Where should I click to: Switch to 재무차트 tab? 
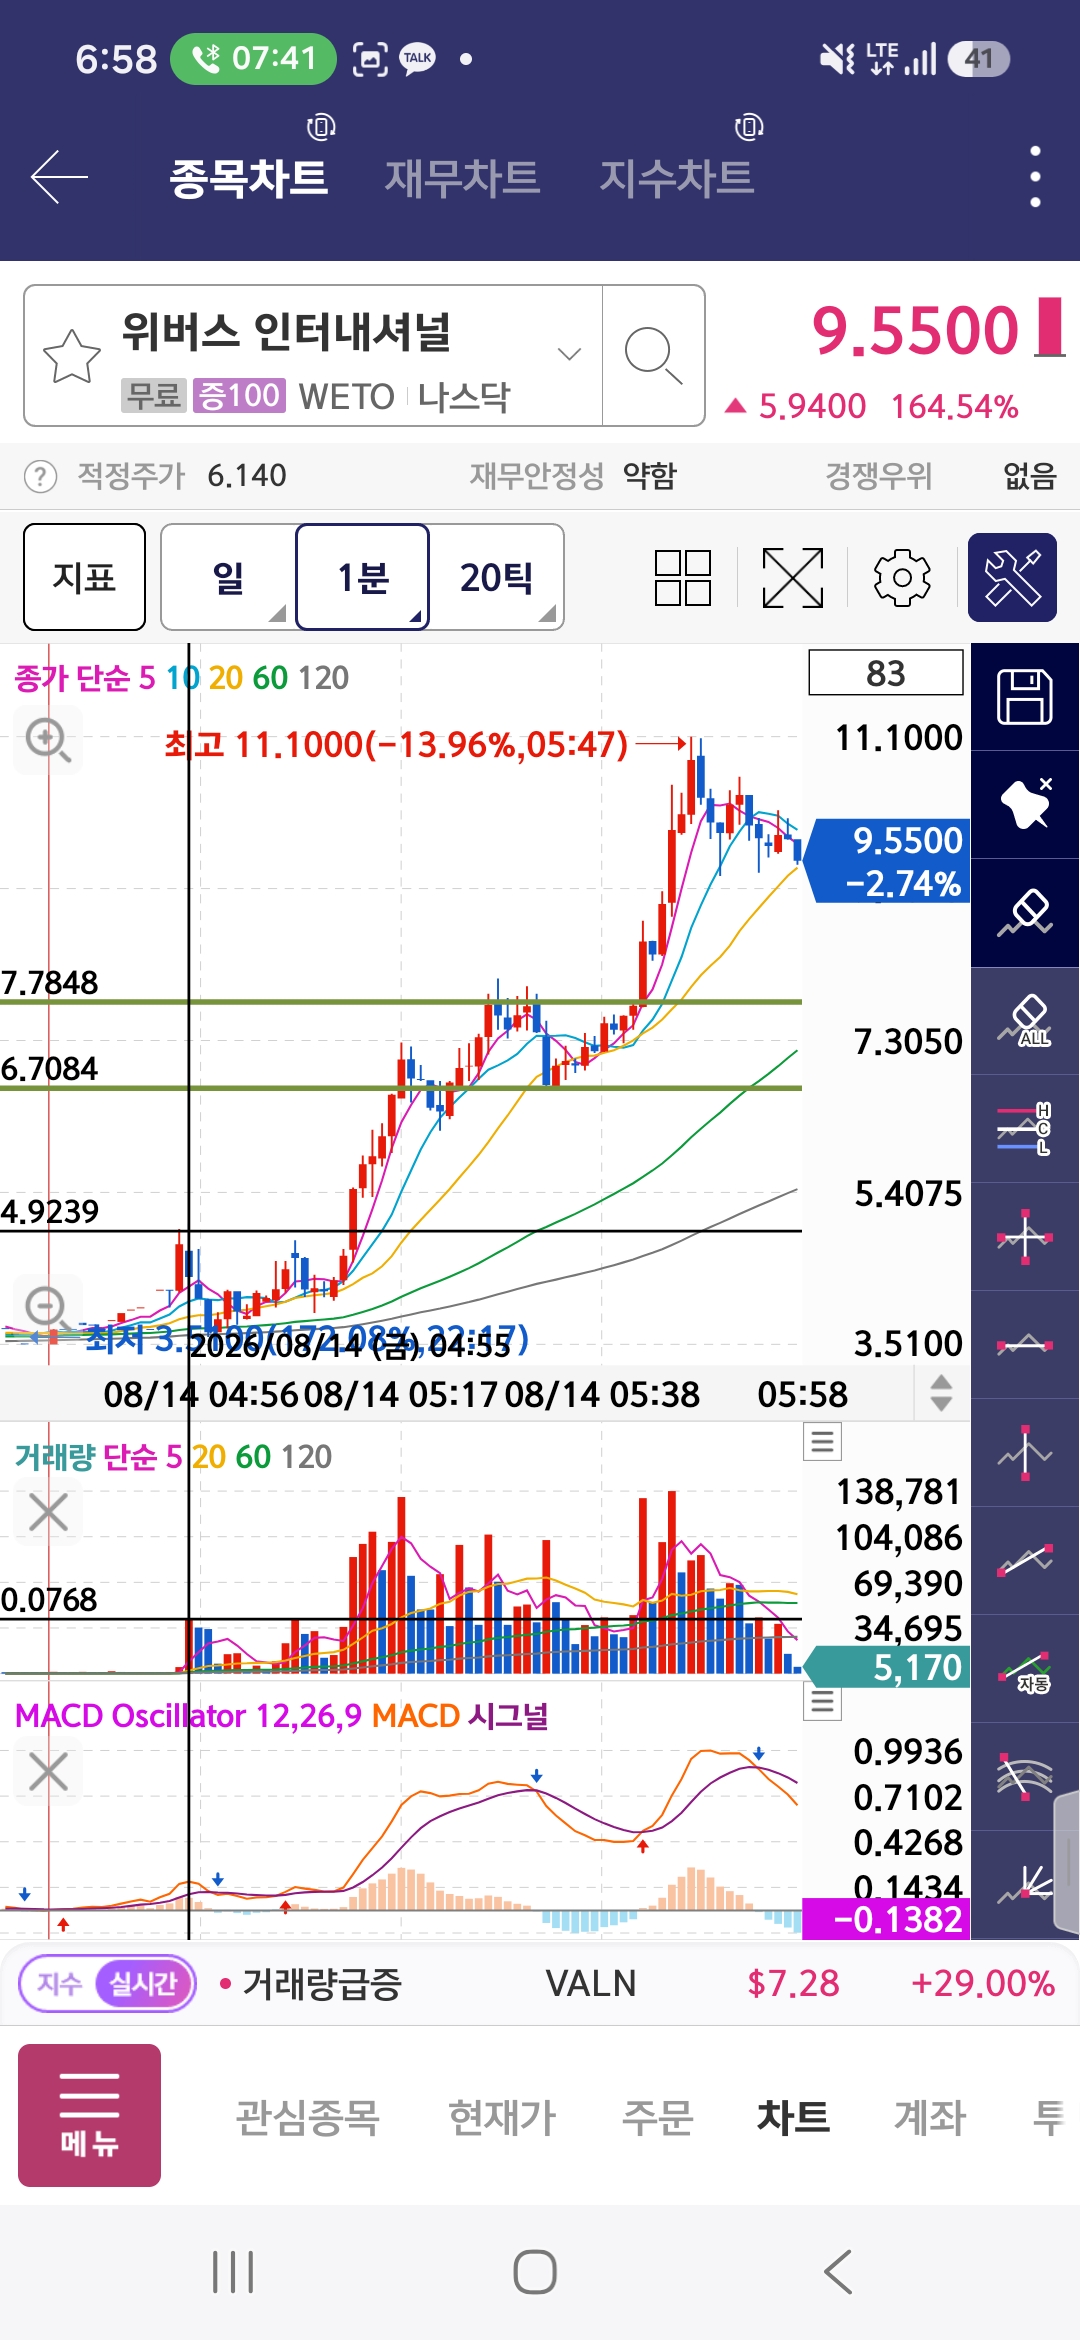462,178
